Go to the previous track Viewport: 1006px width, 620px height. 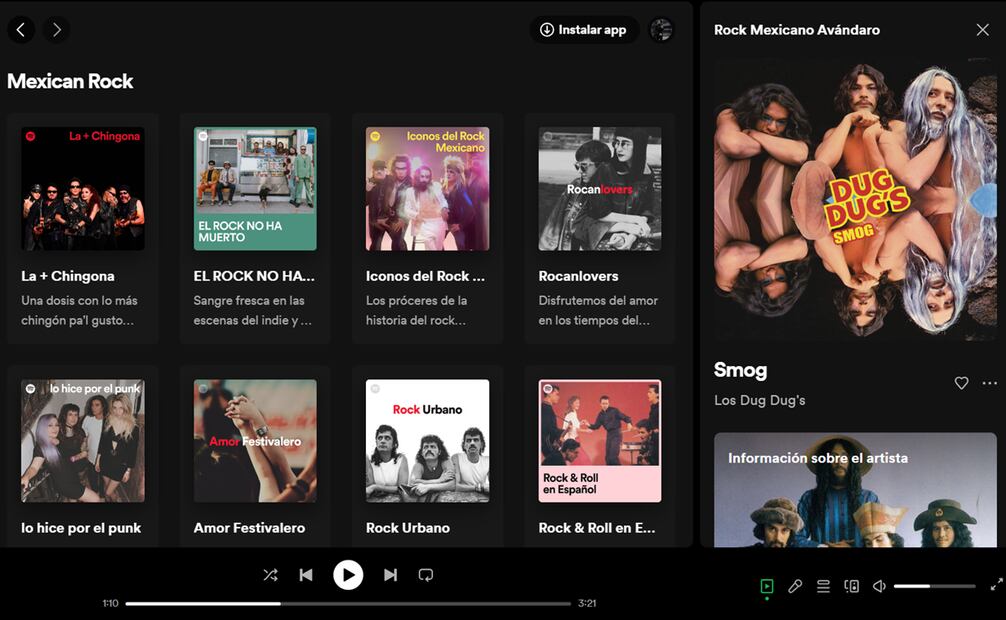click(x=306, y=575)
